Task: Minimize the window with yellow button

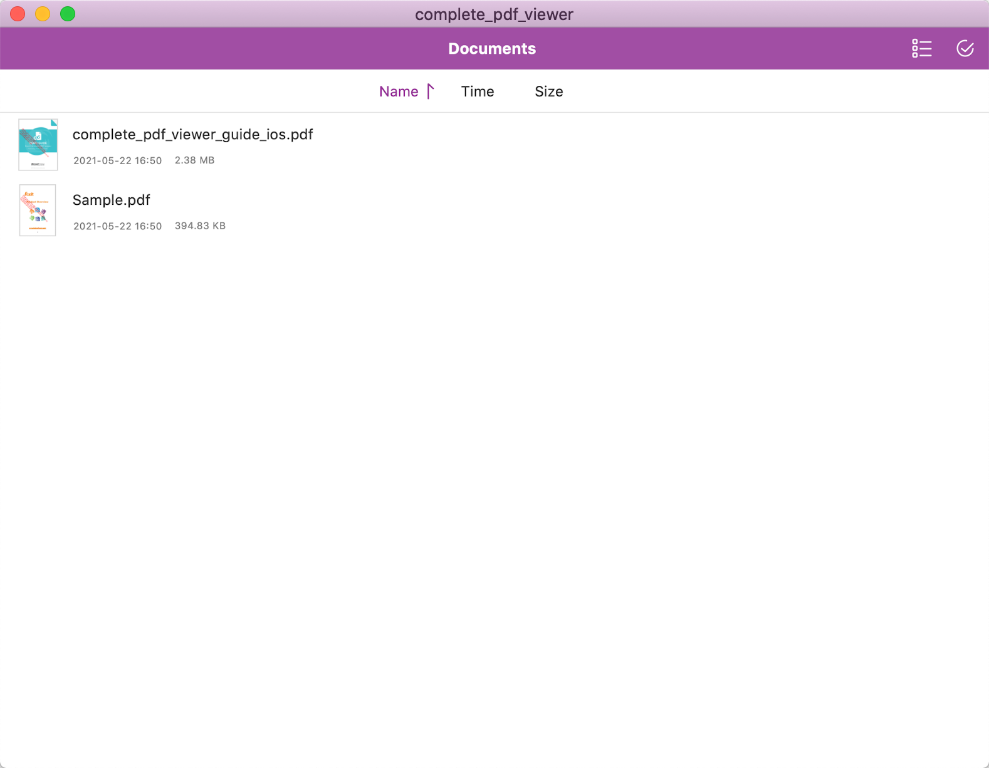Action: tap(43, 14)
